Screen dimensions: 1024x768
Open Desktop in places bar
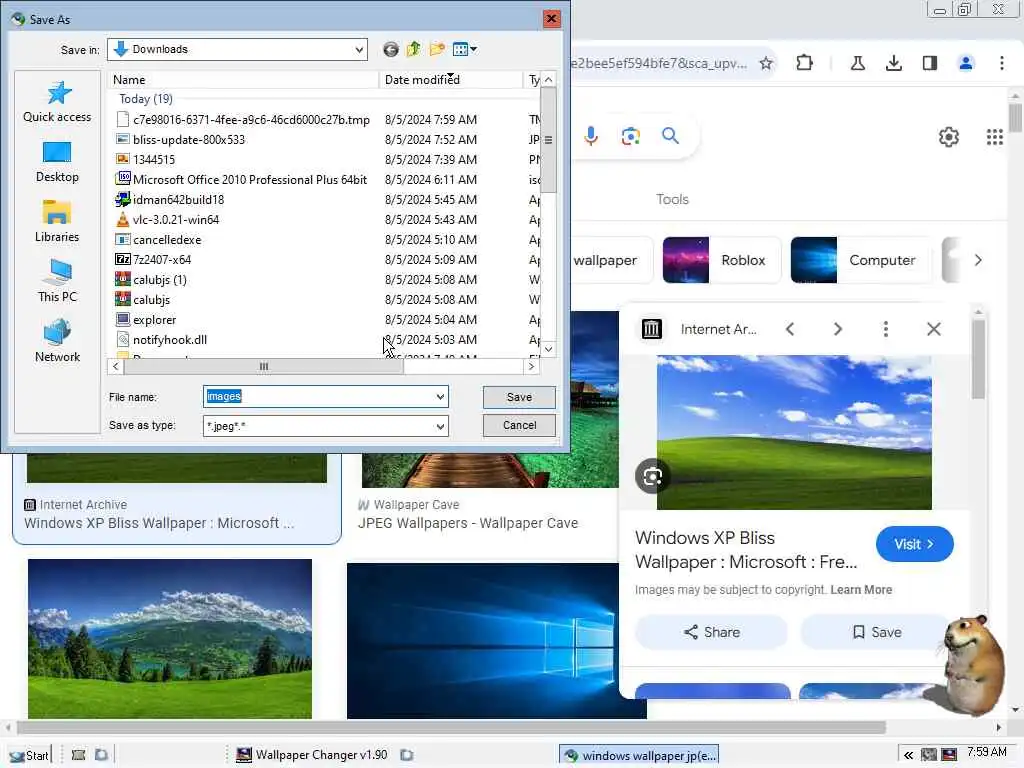pos(57,163)
